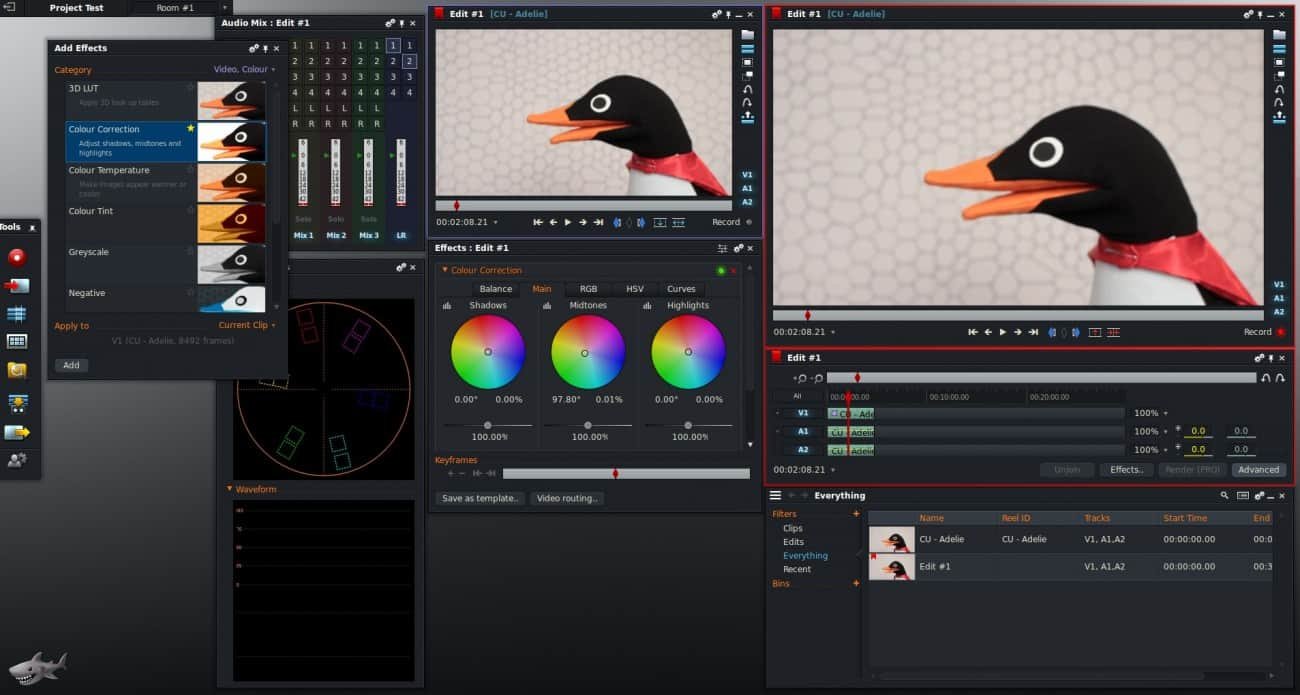Click undo arrow in Edit #1 timeline
This screenshot has width=1300, height=695.
pyautogui.click(x=1266, y=378)
